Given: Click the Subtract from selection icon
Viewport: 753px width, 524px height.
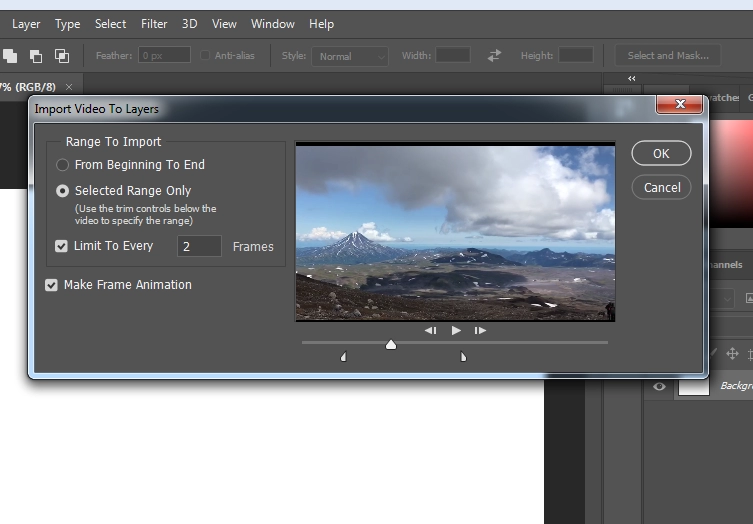Looking at the screenshot, I should tap(36, 56).
